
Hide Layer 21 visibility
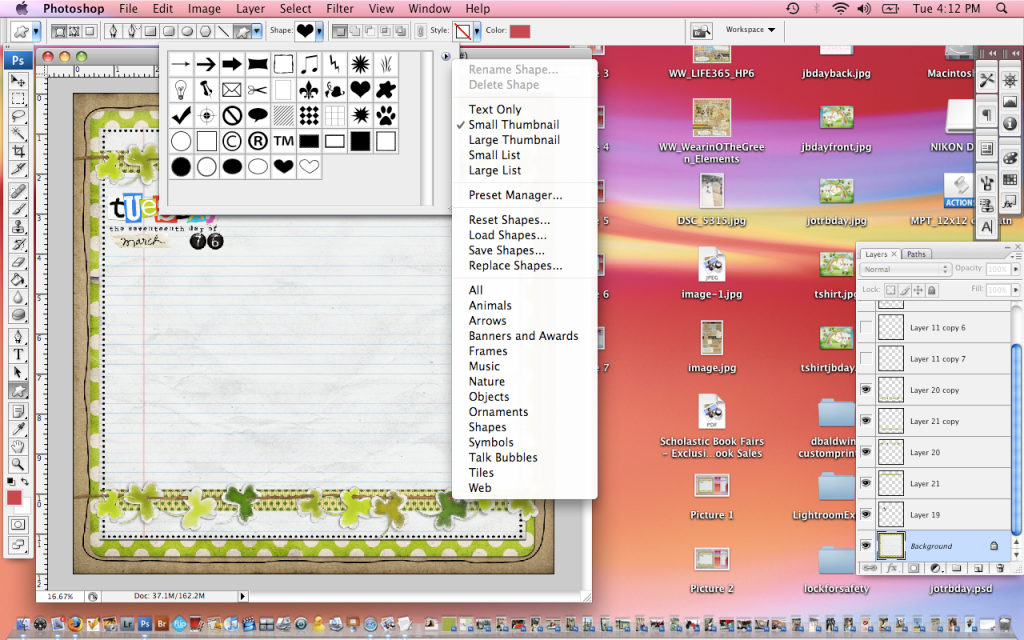coord(866,483)
